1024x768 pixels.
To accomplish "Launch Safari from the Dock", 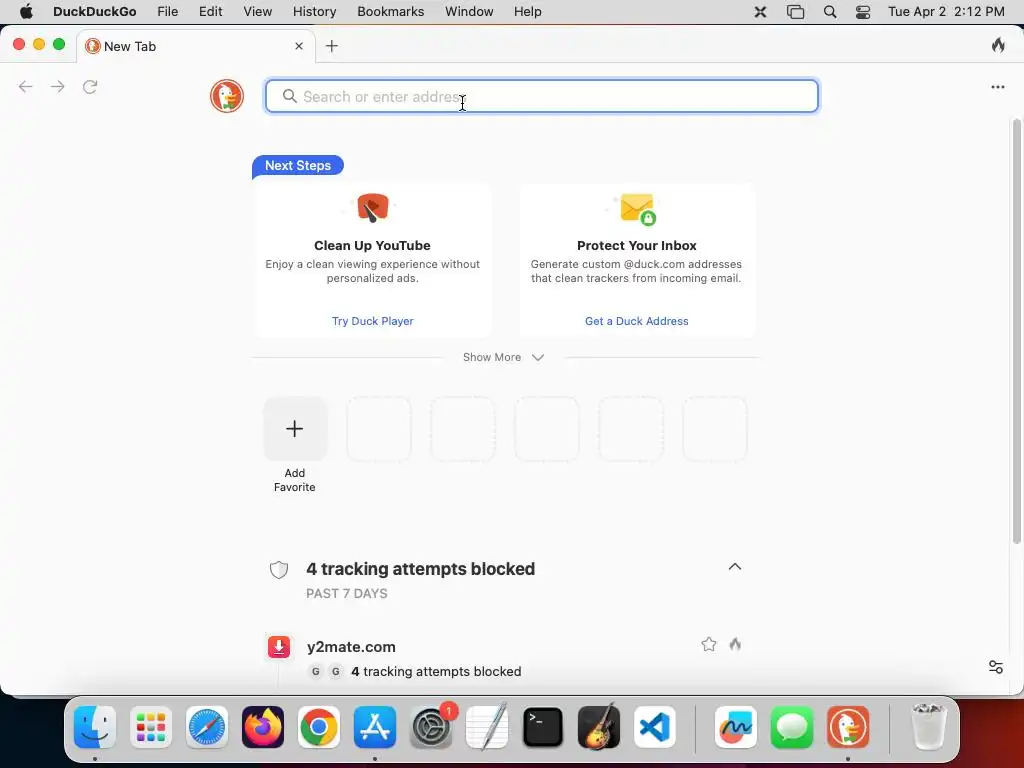I will coord(207,727).
